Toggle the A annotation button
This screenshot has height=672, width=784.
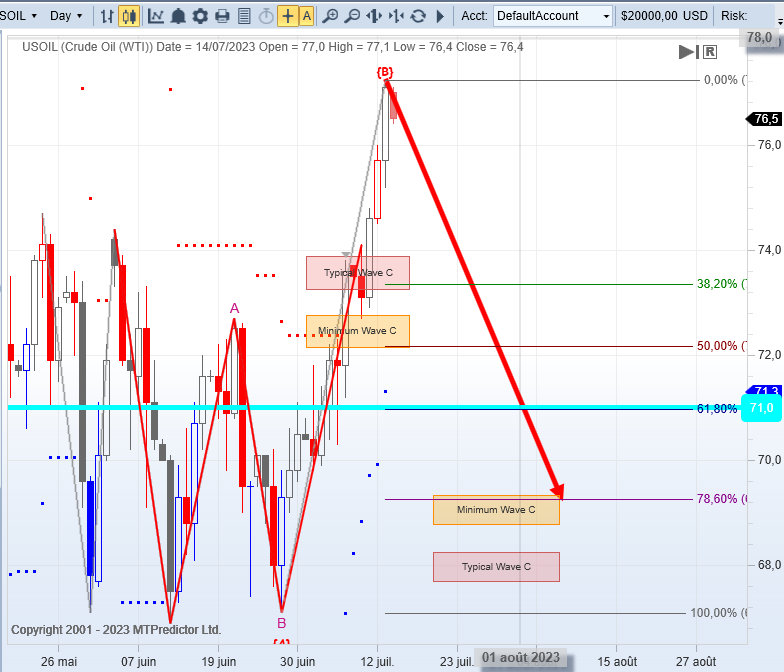point(307,16)
